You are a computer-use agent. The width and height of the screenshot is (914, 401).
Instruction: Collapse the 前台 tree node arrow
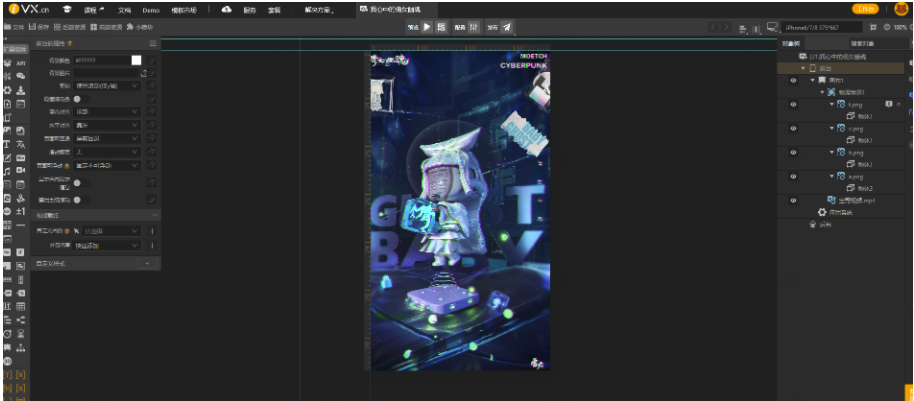pos(803,68)
